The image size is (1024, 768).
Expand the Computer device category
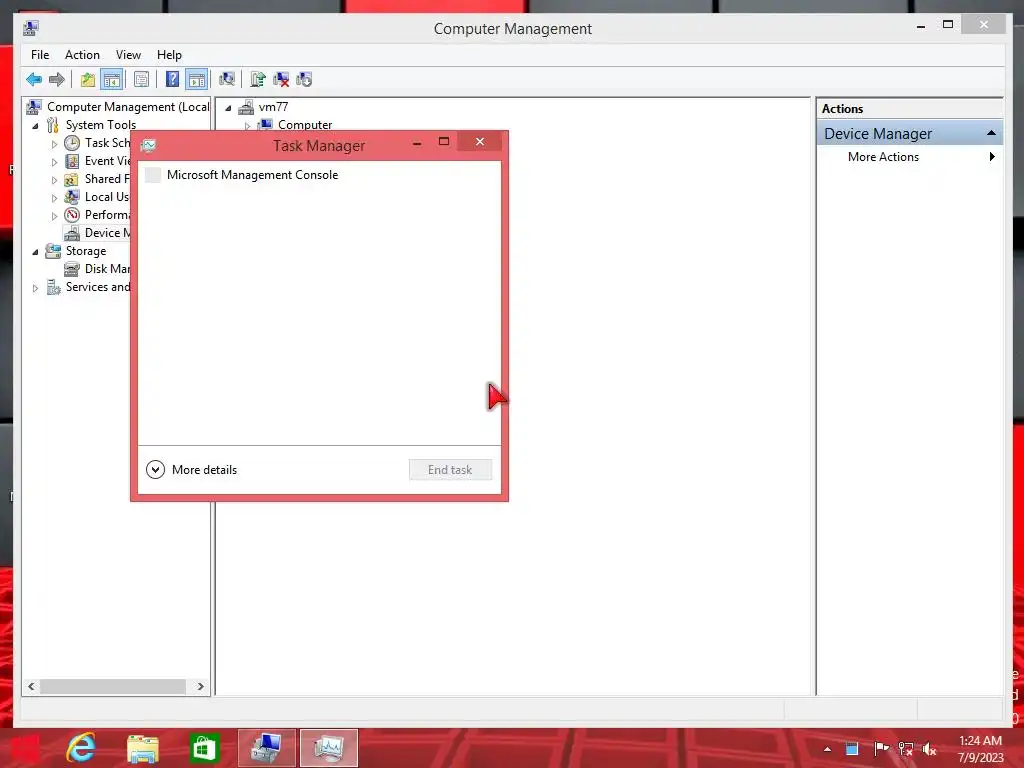pos(248,125)
